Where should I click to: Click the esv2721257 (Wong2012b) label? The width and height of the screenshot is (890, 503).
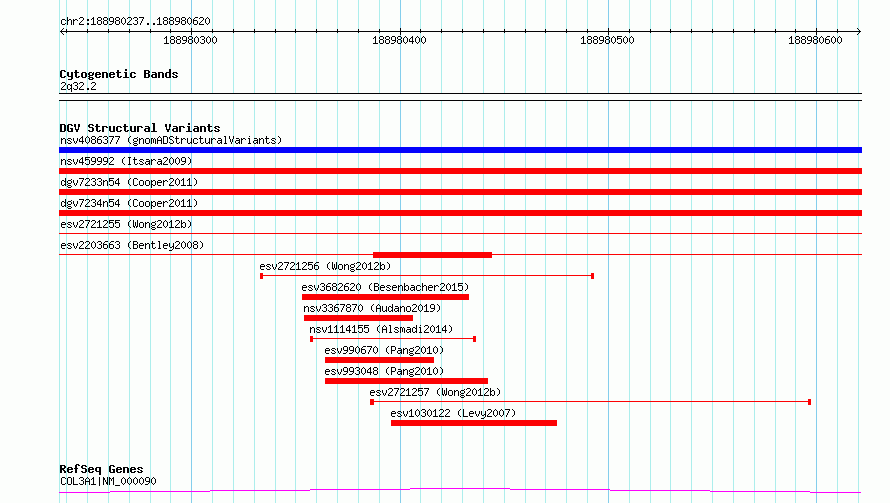click(435, 392)
